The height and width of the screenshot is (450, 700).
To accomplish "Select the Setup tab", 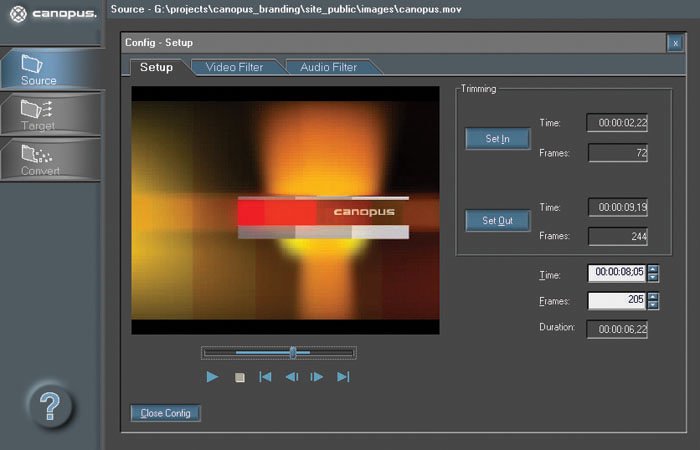I will (156, 67).
